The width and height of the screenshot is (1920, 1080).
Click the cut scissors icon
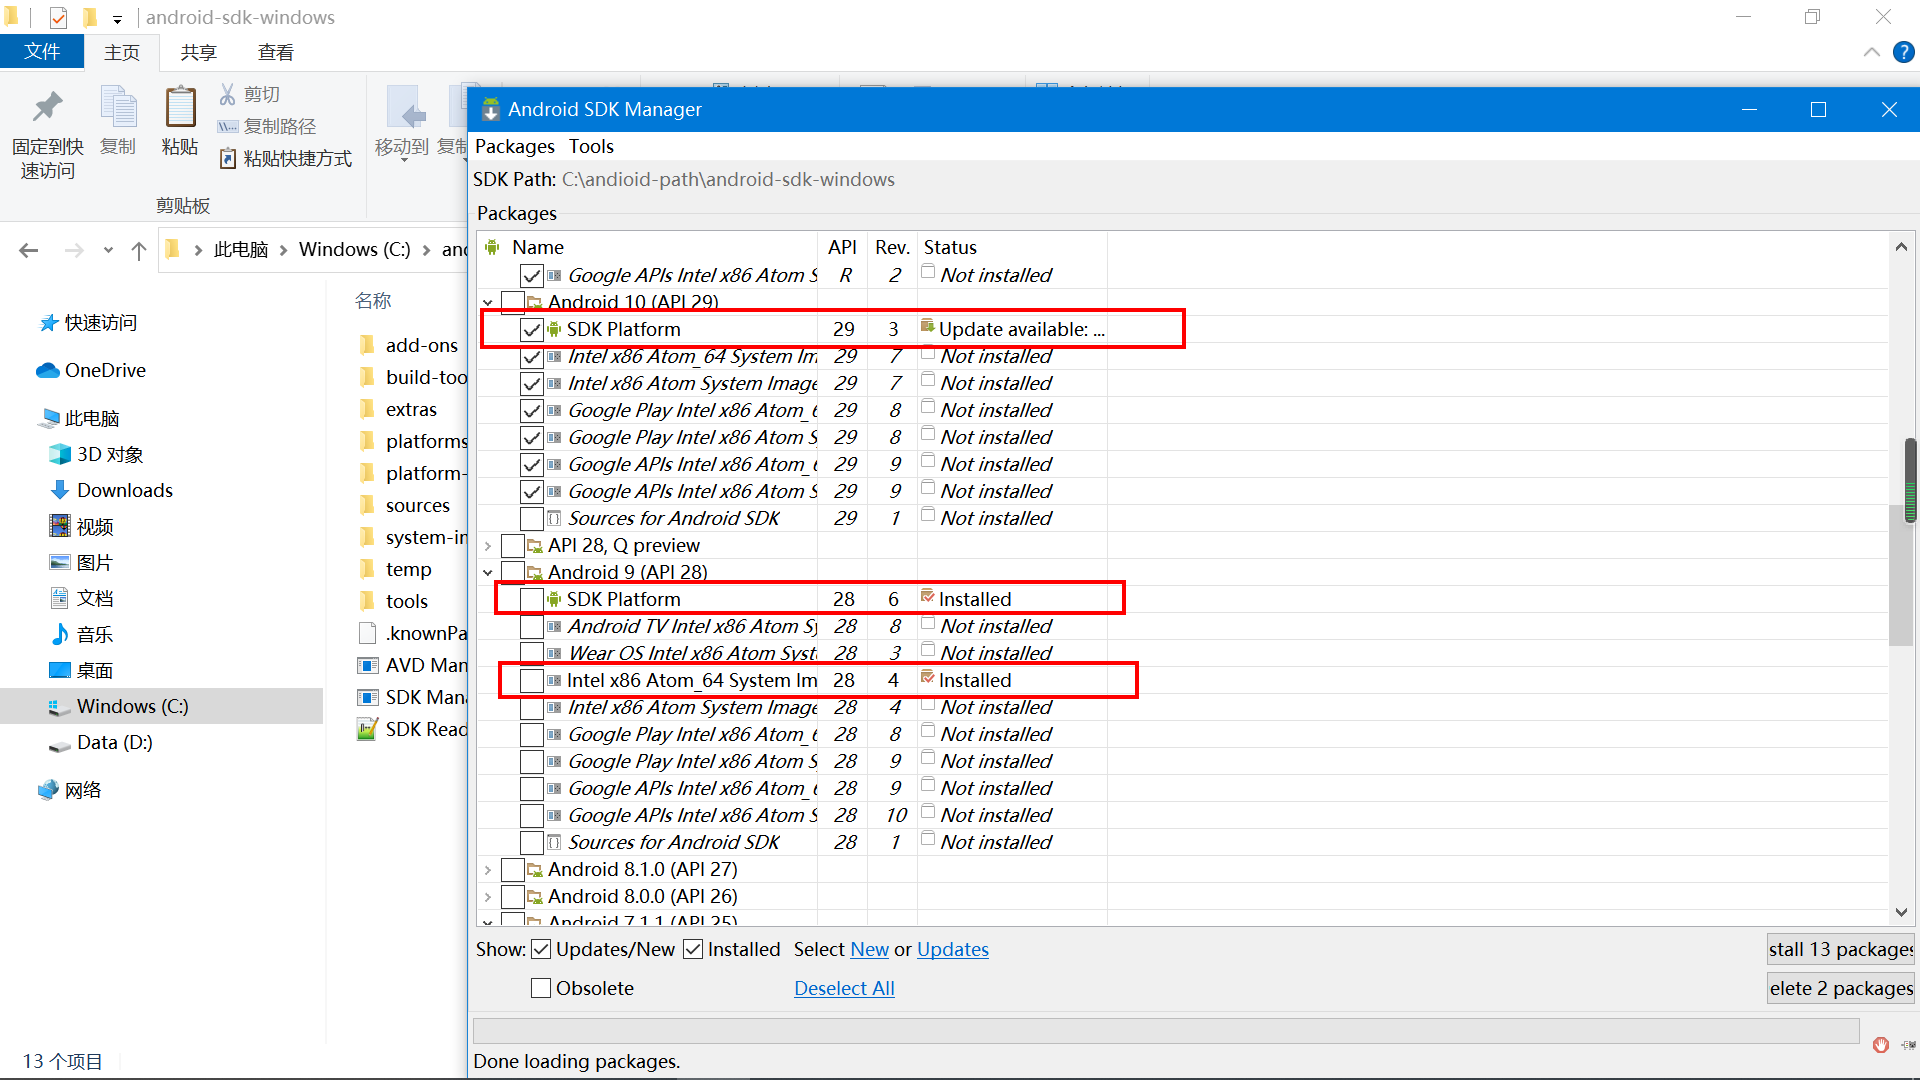[x=228, y=94]
